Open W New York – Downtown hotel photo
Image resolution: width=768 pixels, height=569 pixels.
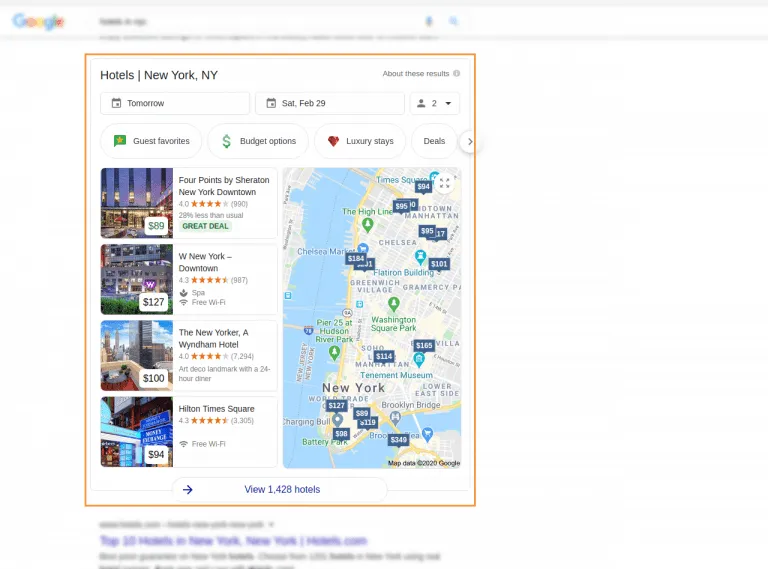coord(137,279)
